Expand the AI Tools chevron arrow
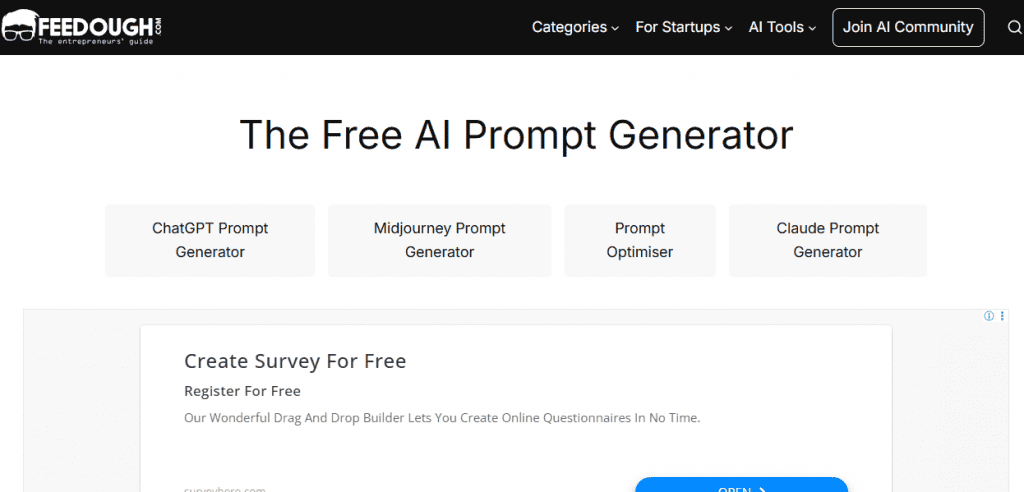 (812, 29)
